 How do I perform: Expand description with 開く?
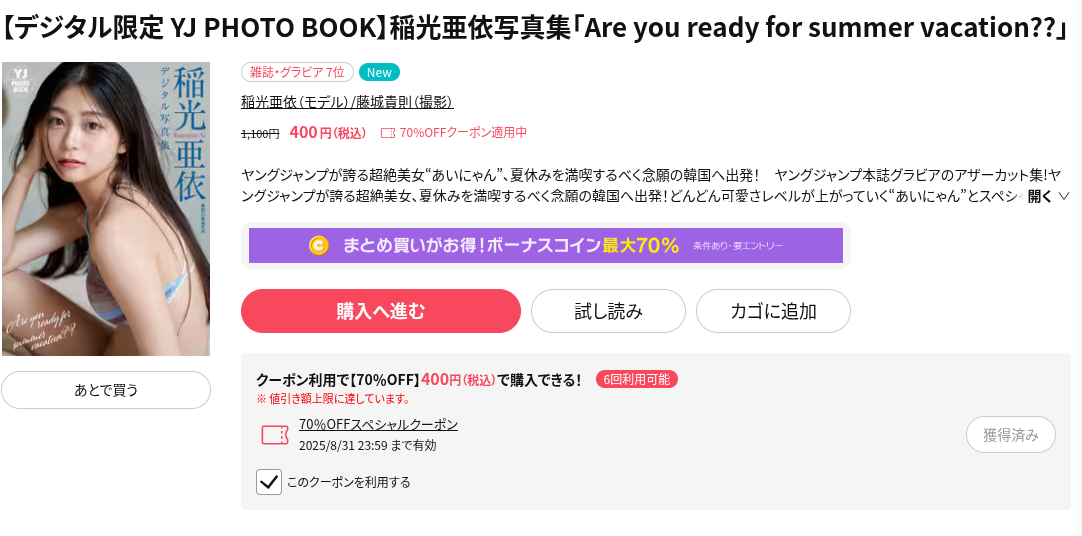(1040, 196)
